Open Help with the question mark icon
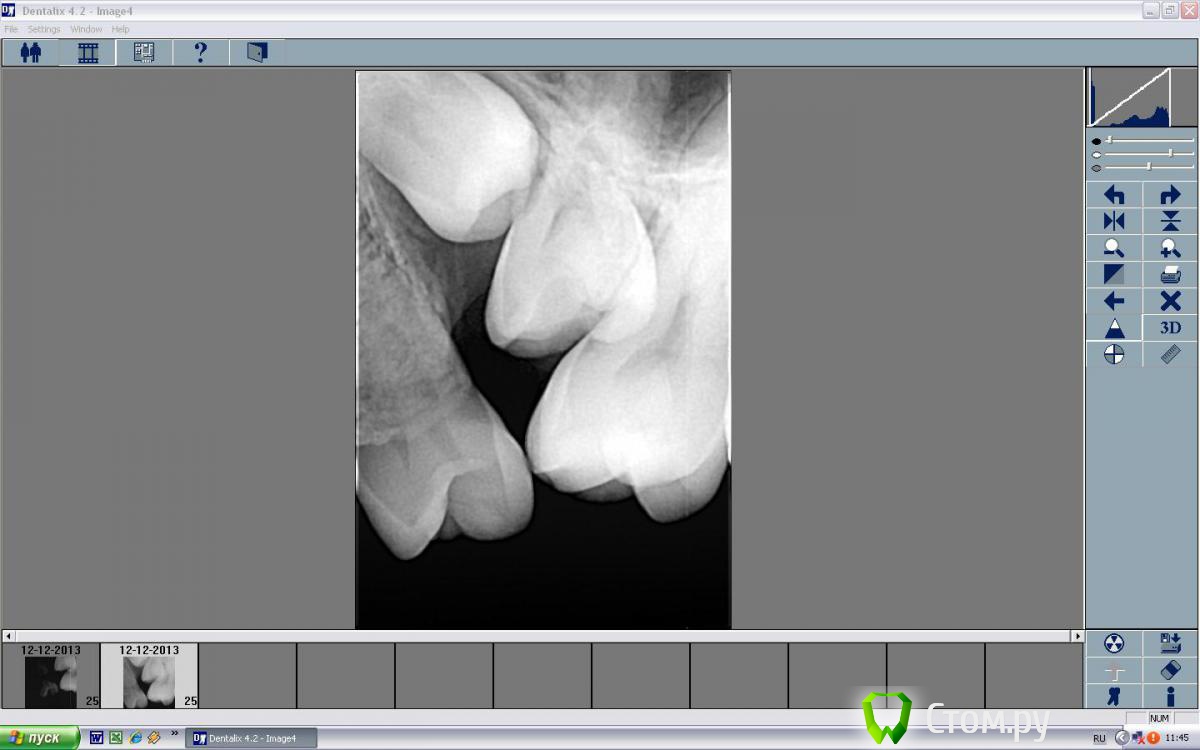Viewport: 1200px width, 750px height. (x=200, y=51)
